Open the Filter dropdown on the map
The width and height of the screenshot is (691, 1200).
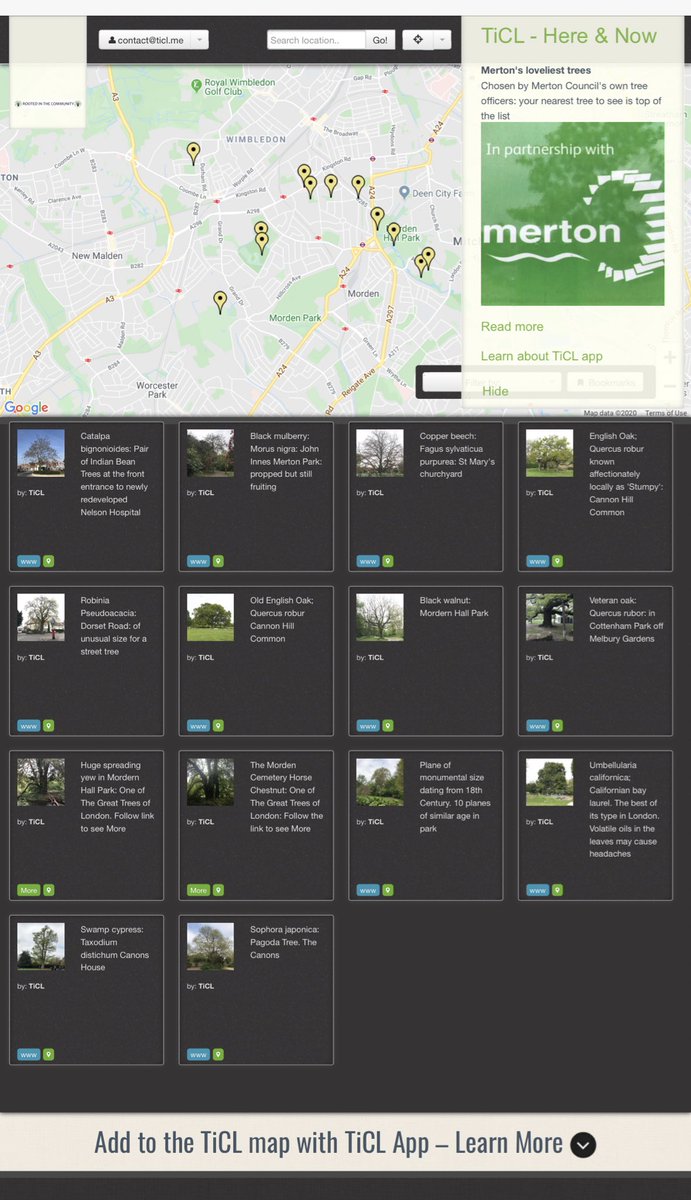click(491, 382)
